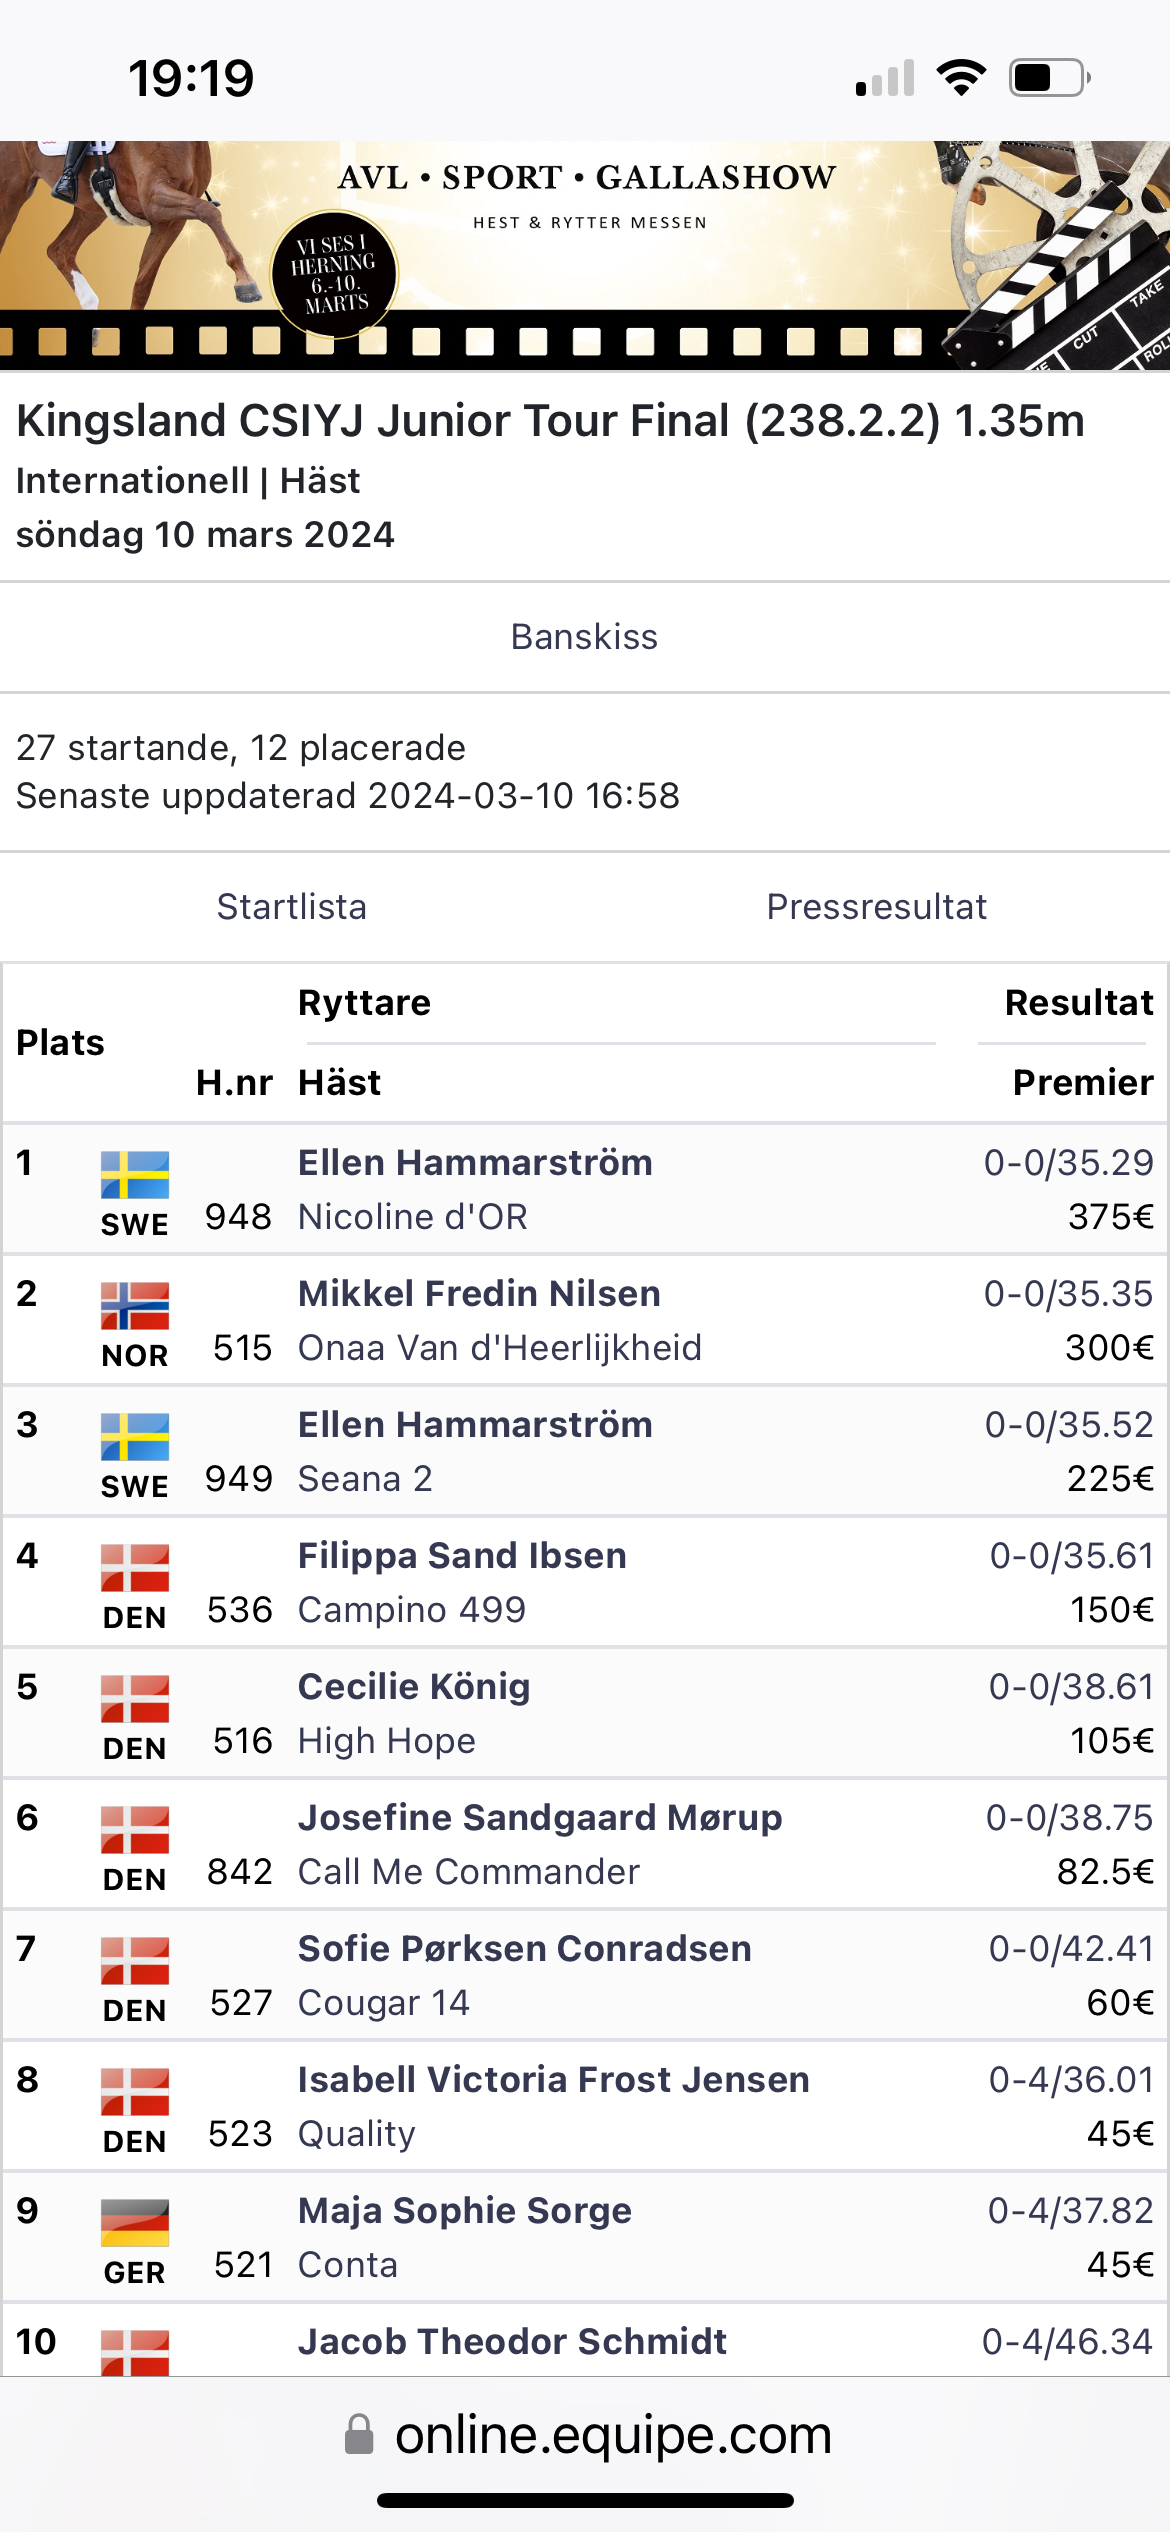
Task: Tap the Swedish flag beside Ellen Hammarström first place
Action: tap(135, 1175)
